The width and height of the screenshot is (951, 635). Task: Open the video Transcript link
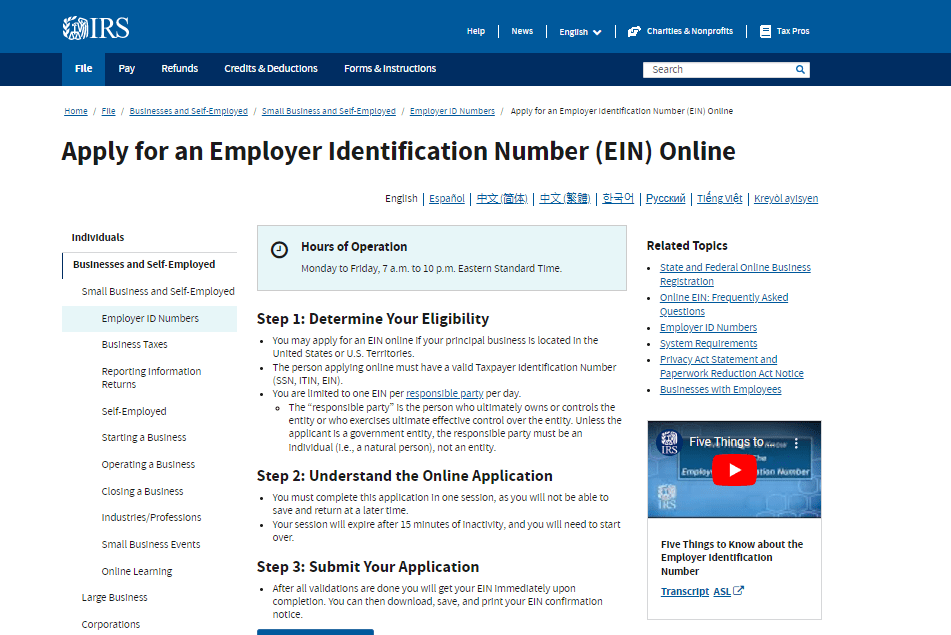click(x=685, y=591)
